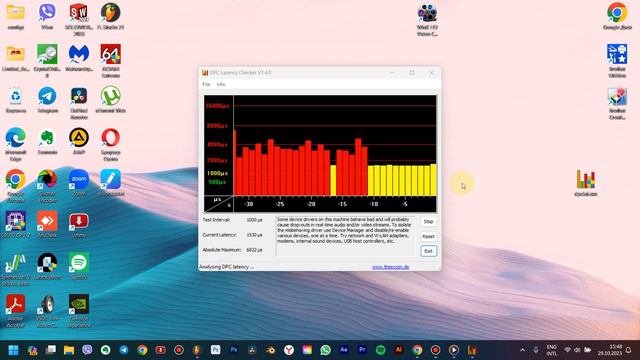
Task: Click the Stop button
Action: 428,222
